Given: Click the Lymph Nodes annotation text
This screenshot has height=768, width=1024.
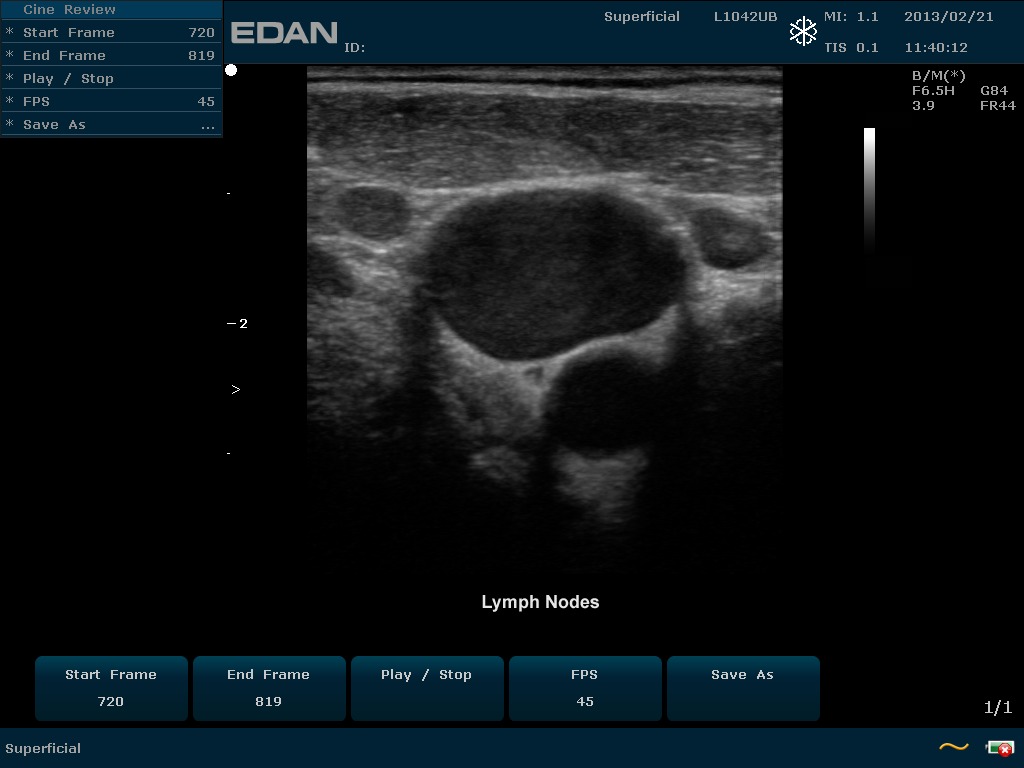Looking at the screenshot, I should [540, 602].
